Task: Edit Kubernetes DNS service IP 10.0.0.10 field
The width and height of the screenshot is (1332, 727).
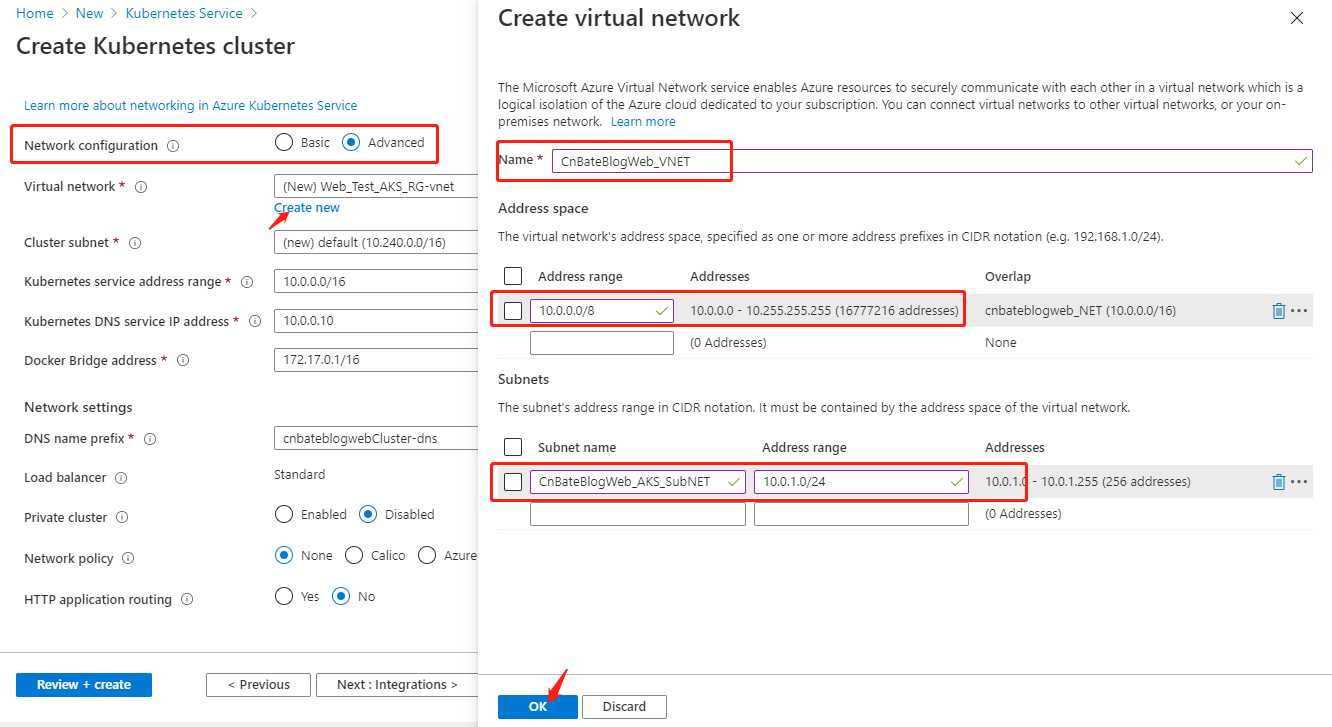Action: pyautogui.click(x=376, y=321)
